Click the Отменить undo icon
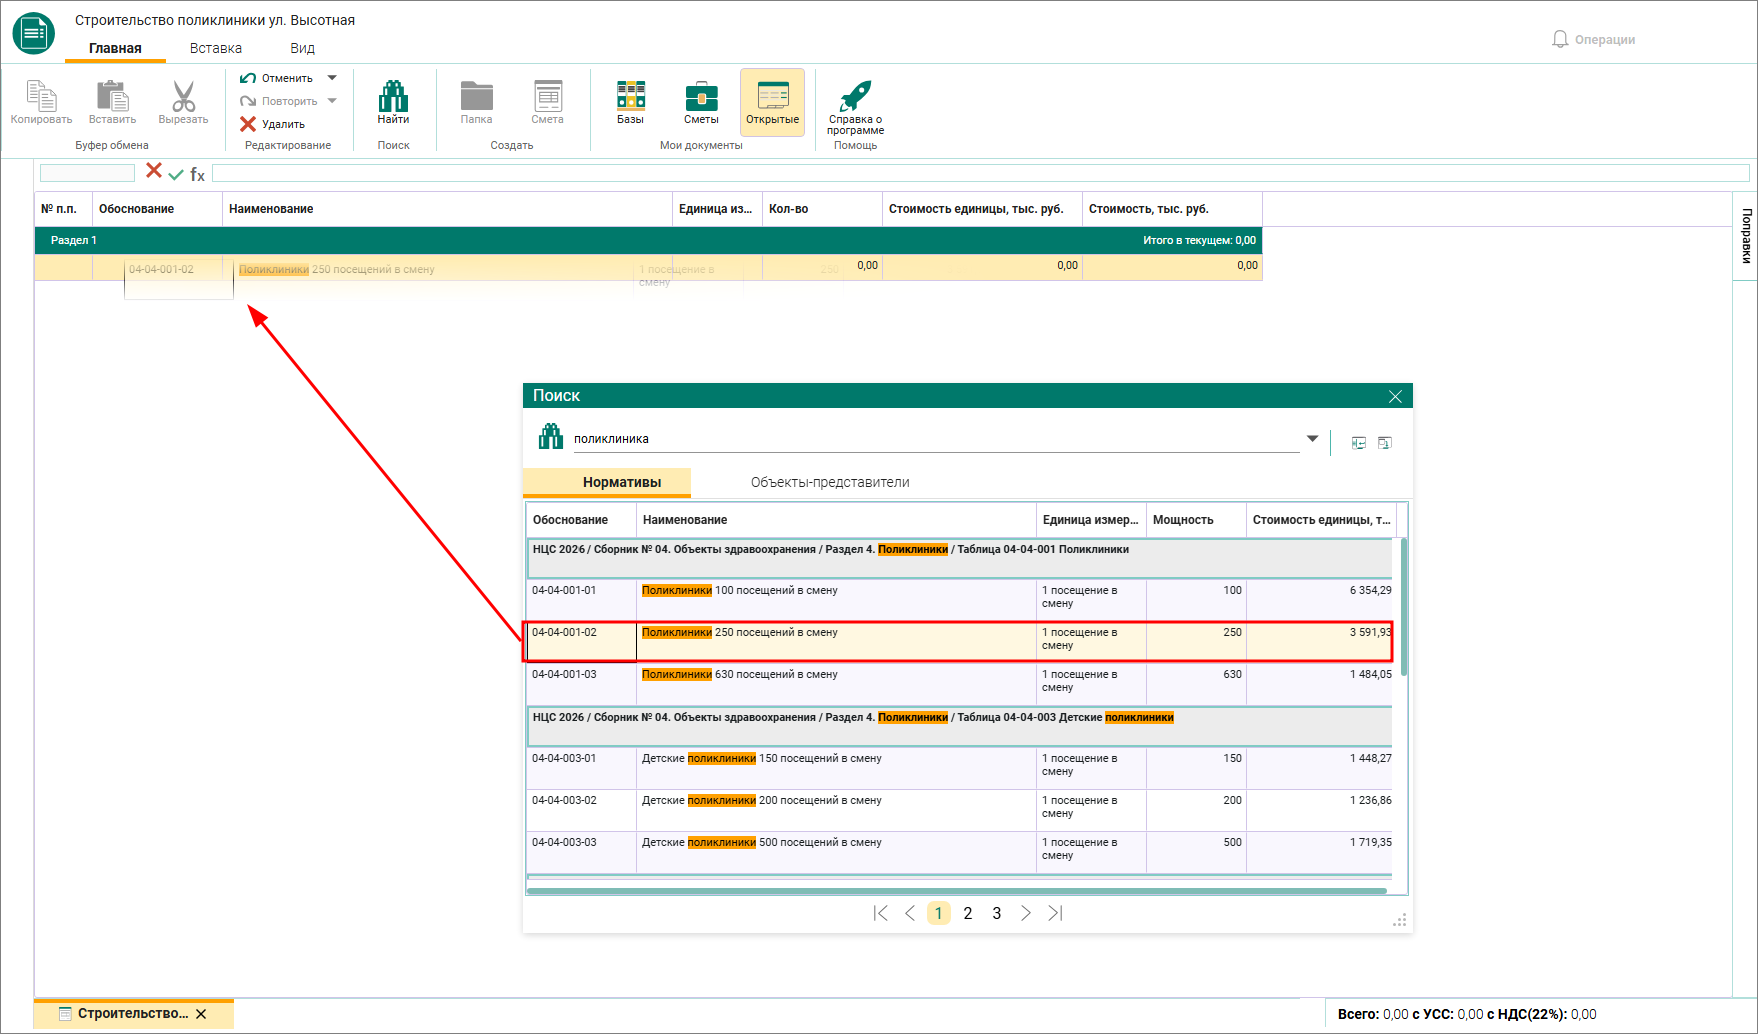This screenshot has height=1034, width=1758. (x=248, y=78)
